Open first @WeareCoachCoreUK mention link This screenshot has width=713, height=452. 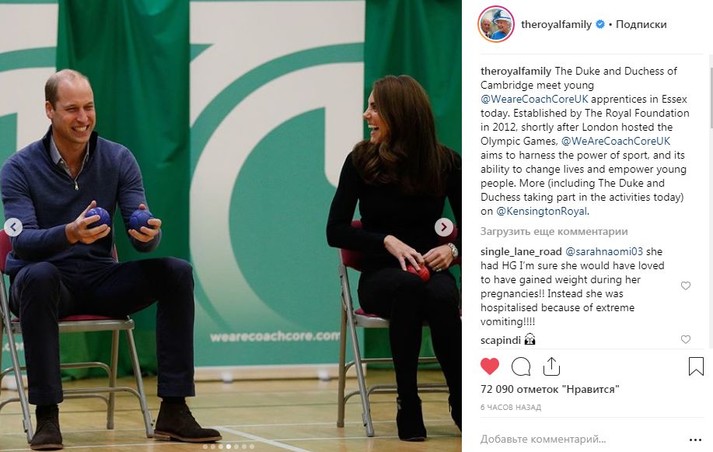534,99
